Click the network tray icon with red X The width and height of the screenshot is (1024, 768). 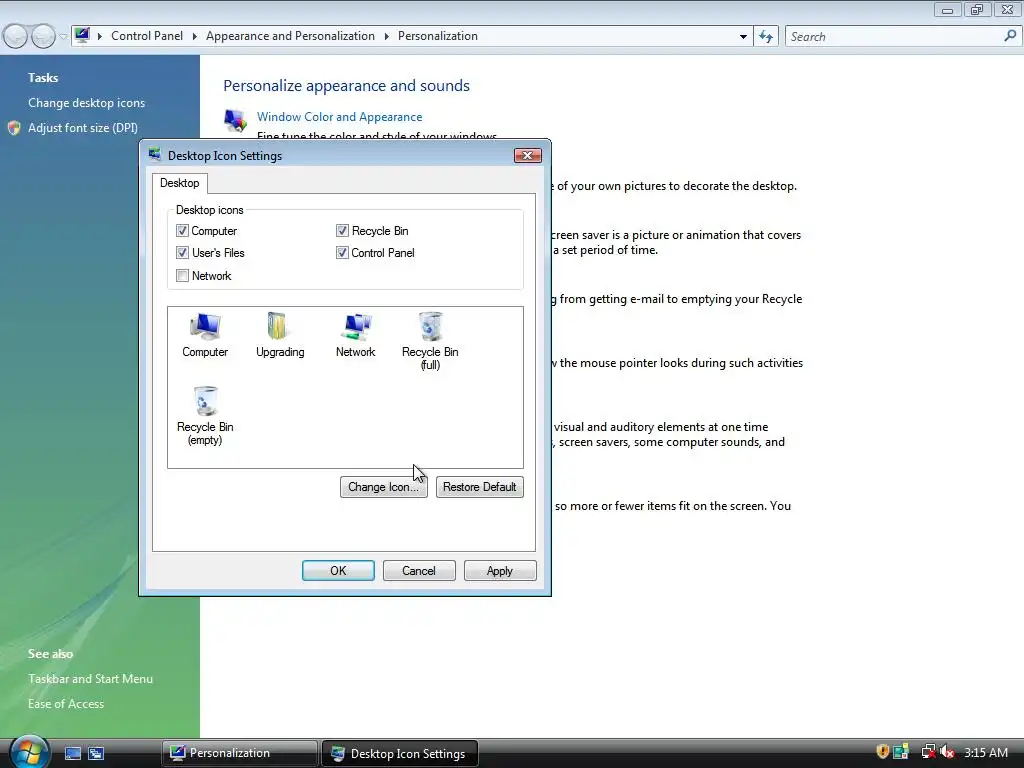point(928,752)
